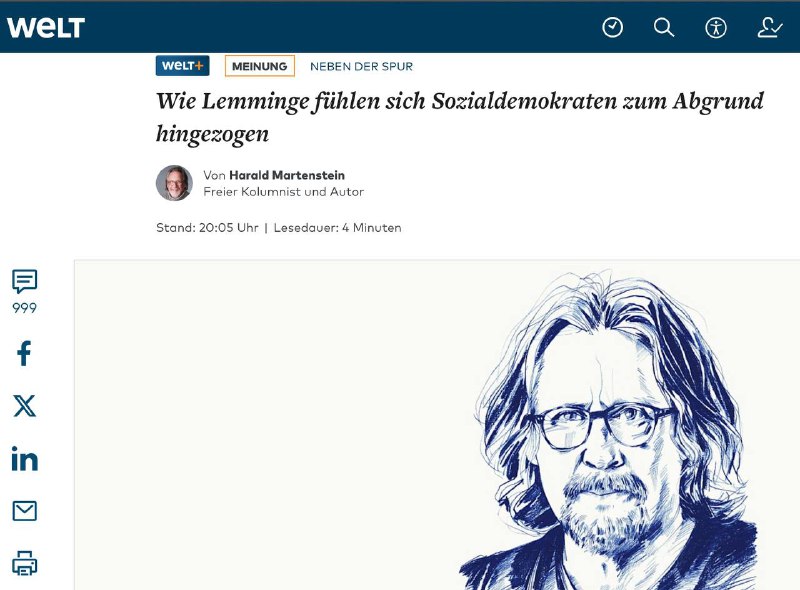
Task: Open the search magnifier in header
Action: tap(664, 27)
